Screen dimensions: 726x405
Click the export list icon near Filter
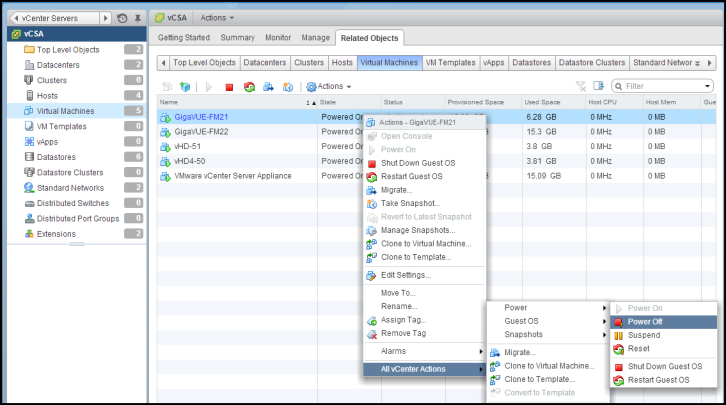[x=599, y=86]
